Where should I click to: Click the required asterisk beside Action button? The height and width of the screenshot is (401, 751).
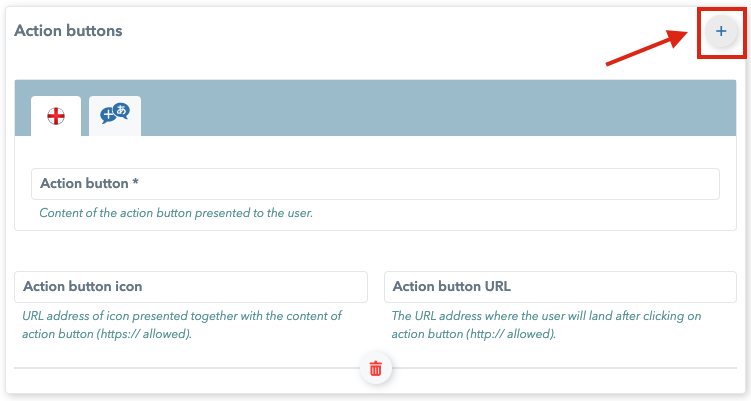tap(136, 182)
